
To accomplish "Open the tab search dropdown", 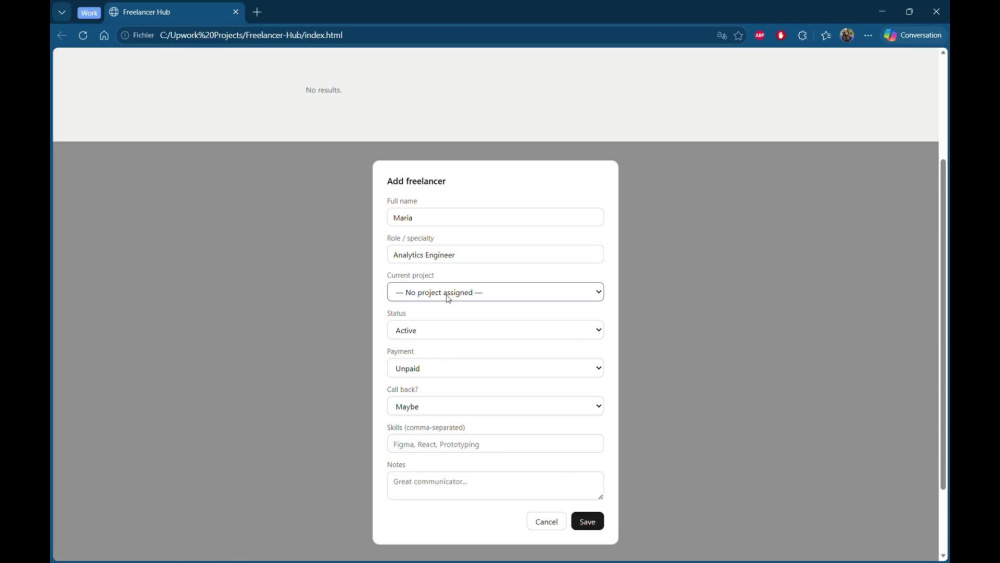I will tap(62, 12).
